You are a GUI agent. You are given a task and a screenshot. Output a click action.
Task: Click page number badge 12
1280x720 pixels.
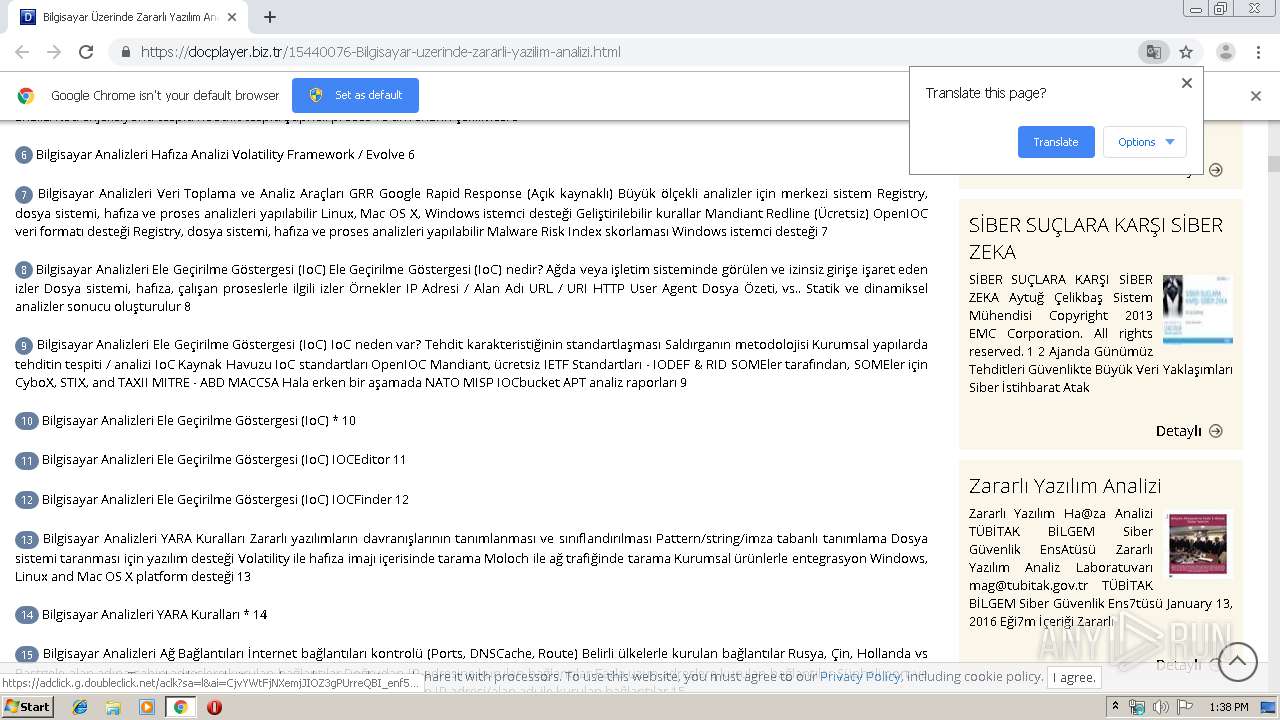[27, 500]
